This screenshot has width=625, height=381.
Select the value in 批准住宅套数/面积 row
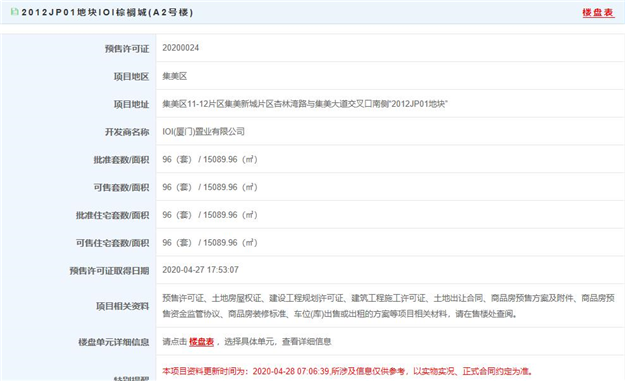(210, 215)
